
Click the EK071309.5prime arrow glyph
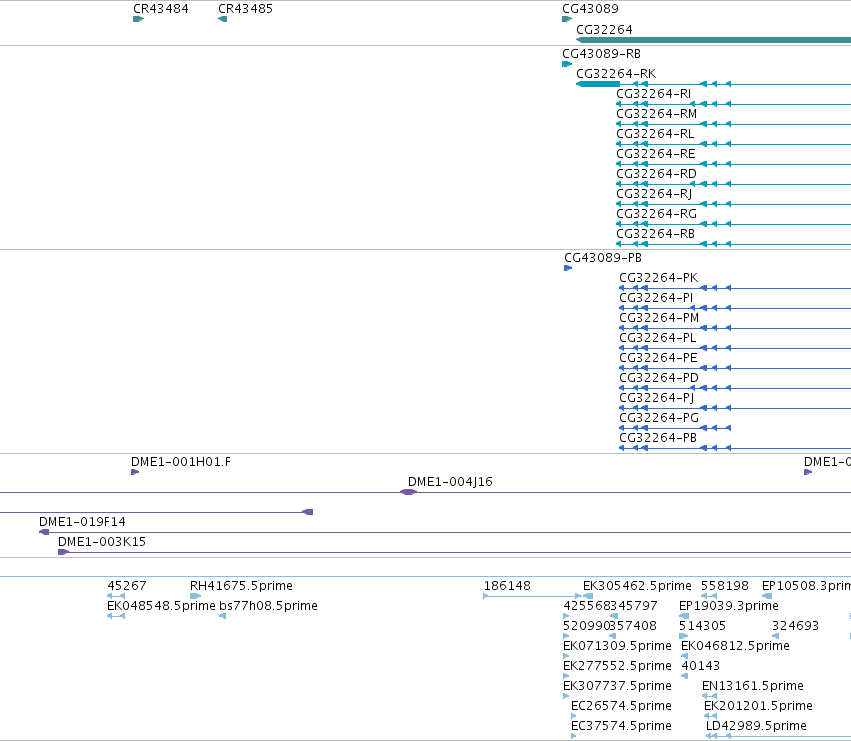tap(566, 656)
